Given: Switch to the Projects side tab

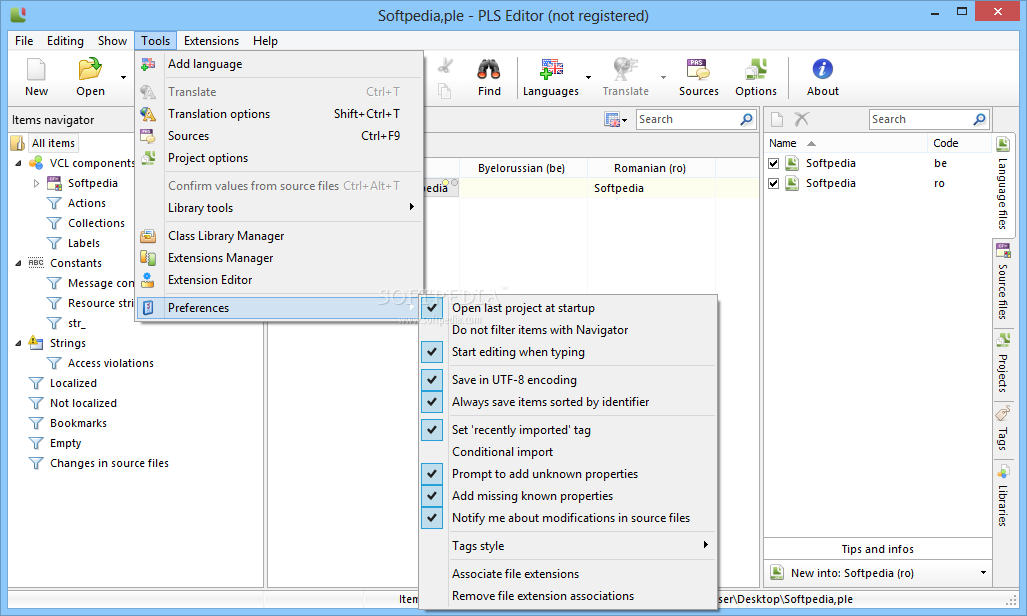Looking at the screenshot, I should tap(1003, 364).
